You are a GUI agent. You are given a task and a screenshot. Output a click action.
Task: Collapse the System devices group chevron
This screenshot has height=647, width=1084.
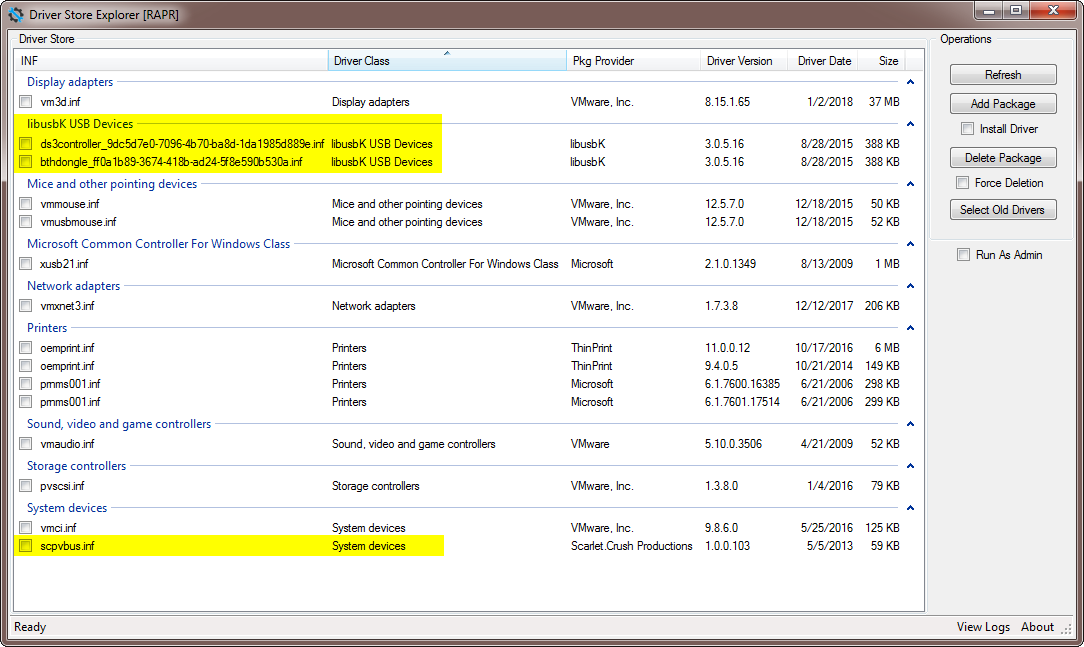910,508
